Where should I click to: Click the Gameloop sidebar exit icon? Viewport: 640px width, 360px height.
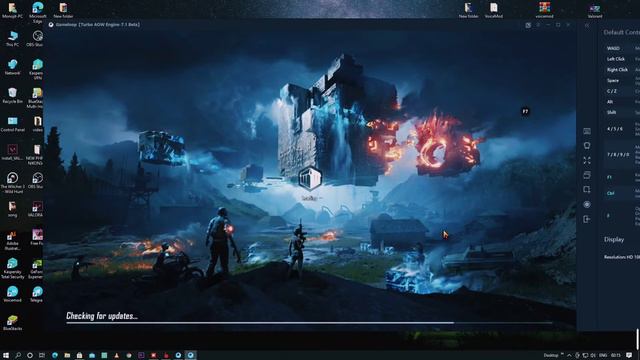pyautogui.click(x=587, y=219)
